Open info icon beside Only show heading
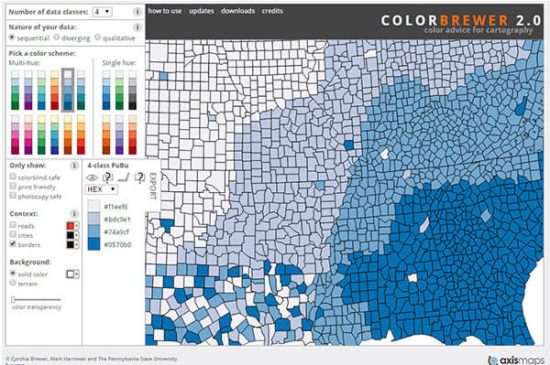The height and width of the screenshot is (365, 550). tap(74, 165)
